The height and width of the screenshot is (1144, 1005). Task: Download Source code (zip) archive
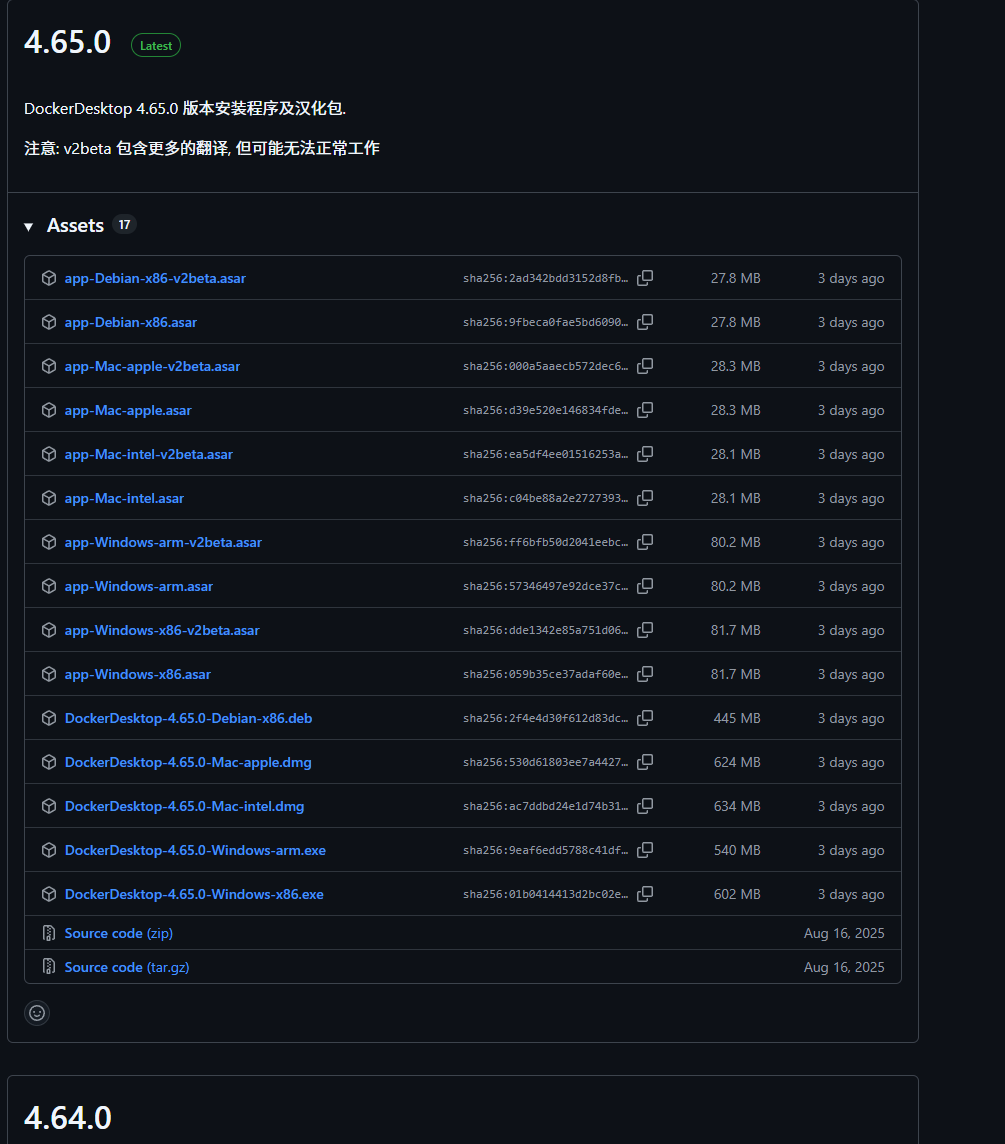pyautogui.click(x=118, y=933)
